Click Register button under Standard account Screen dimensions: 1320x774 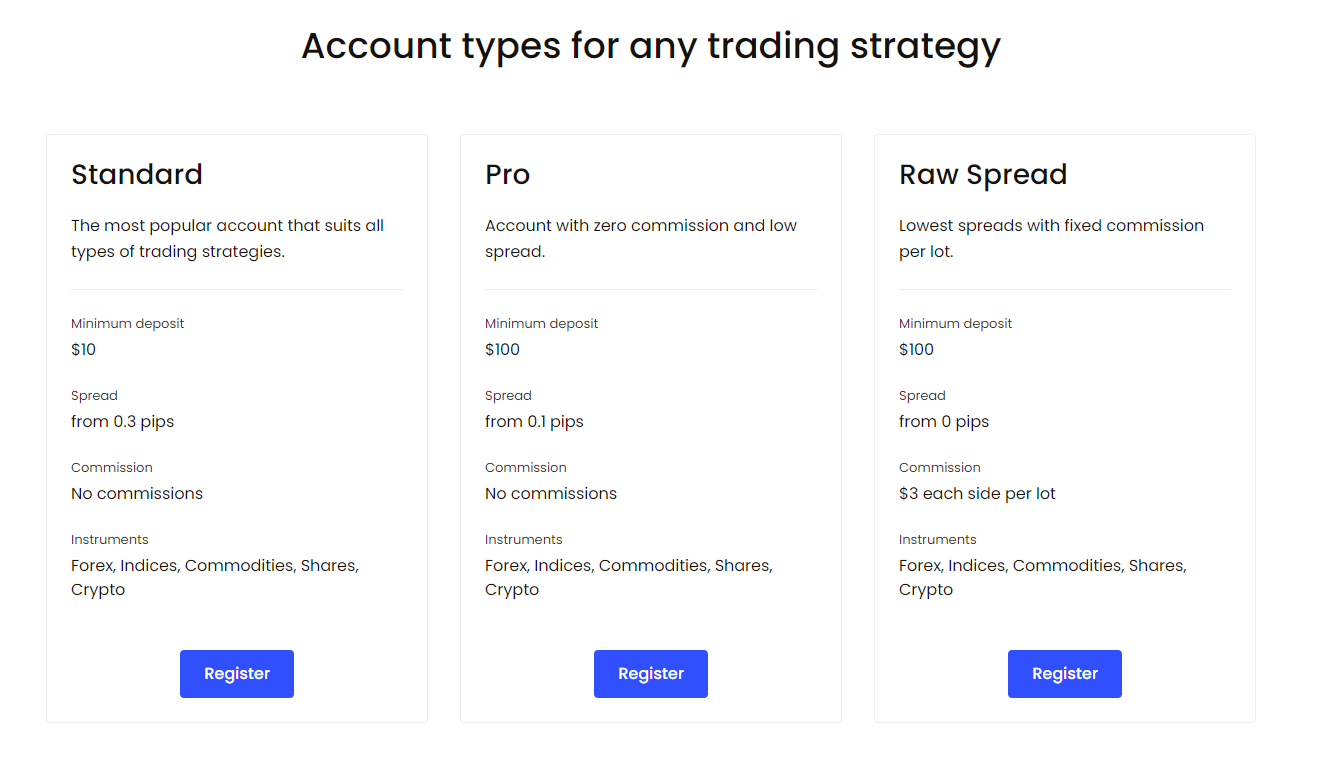237,674
